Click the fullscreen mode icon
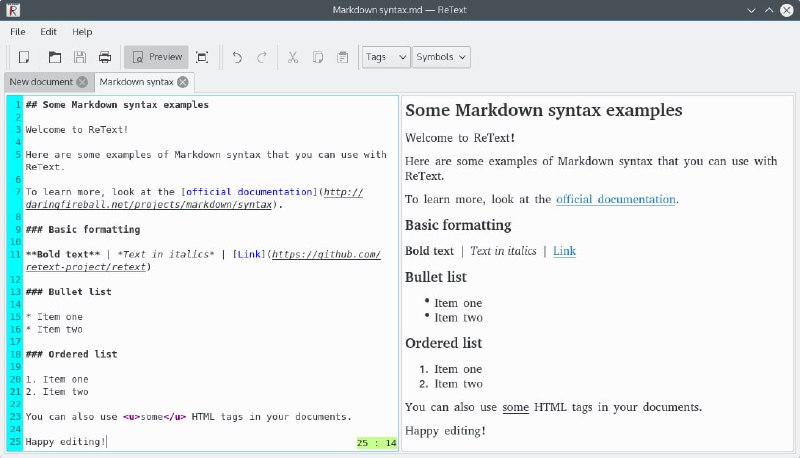This screenshot has height=458, width=800. pyautogui.click(x=202, y=57)
